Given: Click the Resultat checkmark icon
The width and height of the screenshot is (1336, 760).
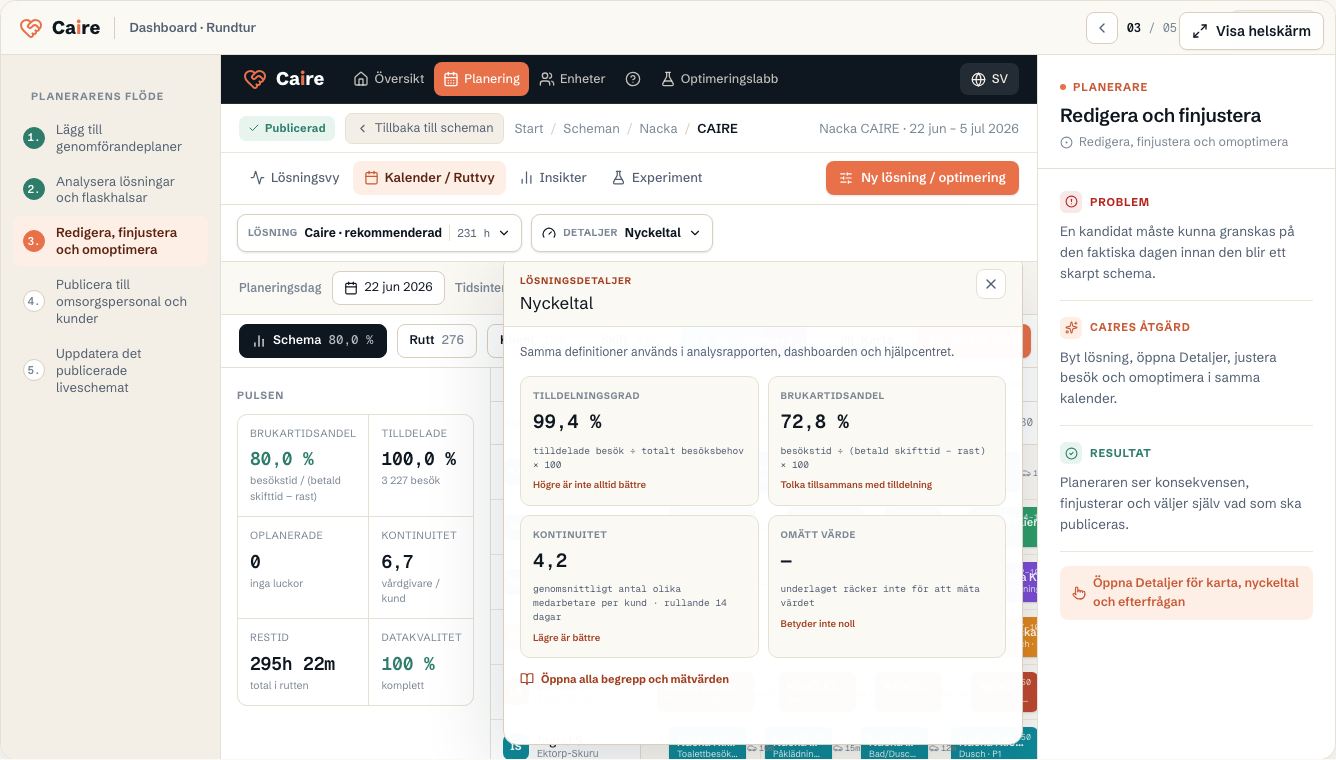Looking at the screenshot, I should click(x=1071, y=453).
